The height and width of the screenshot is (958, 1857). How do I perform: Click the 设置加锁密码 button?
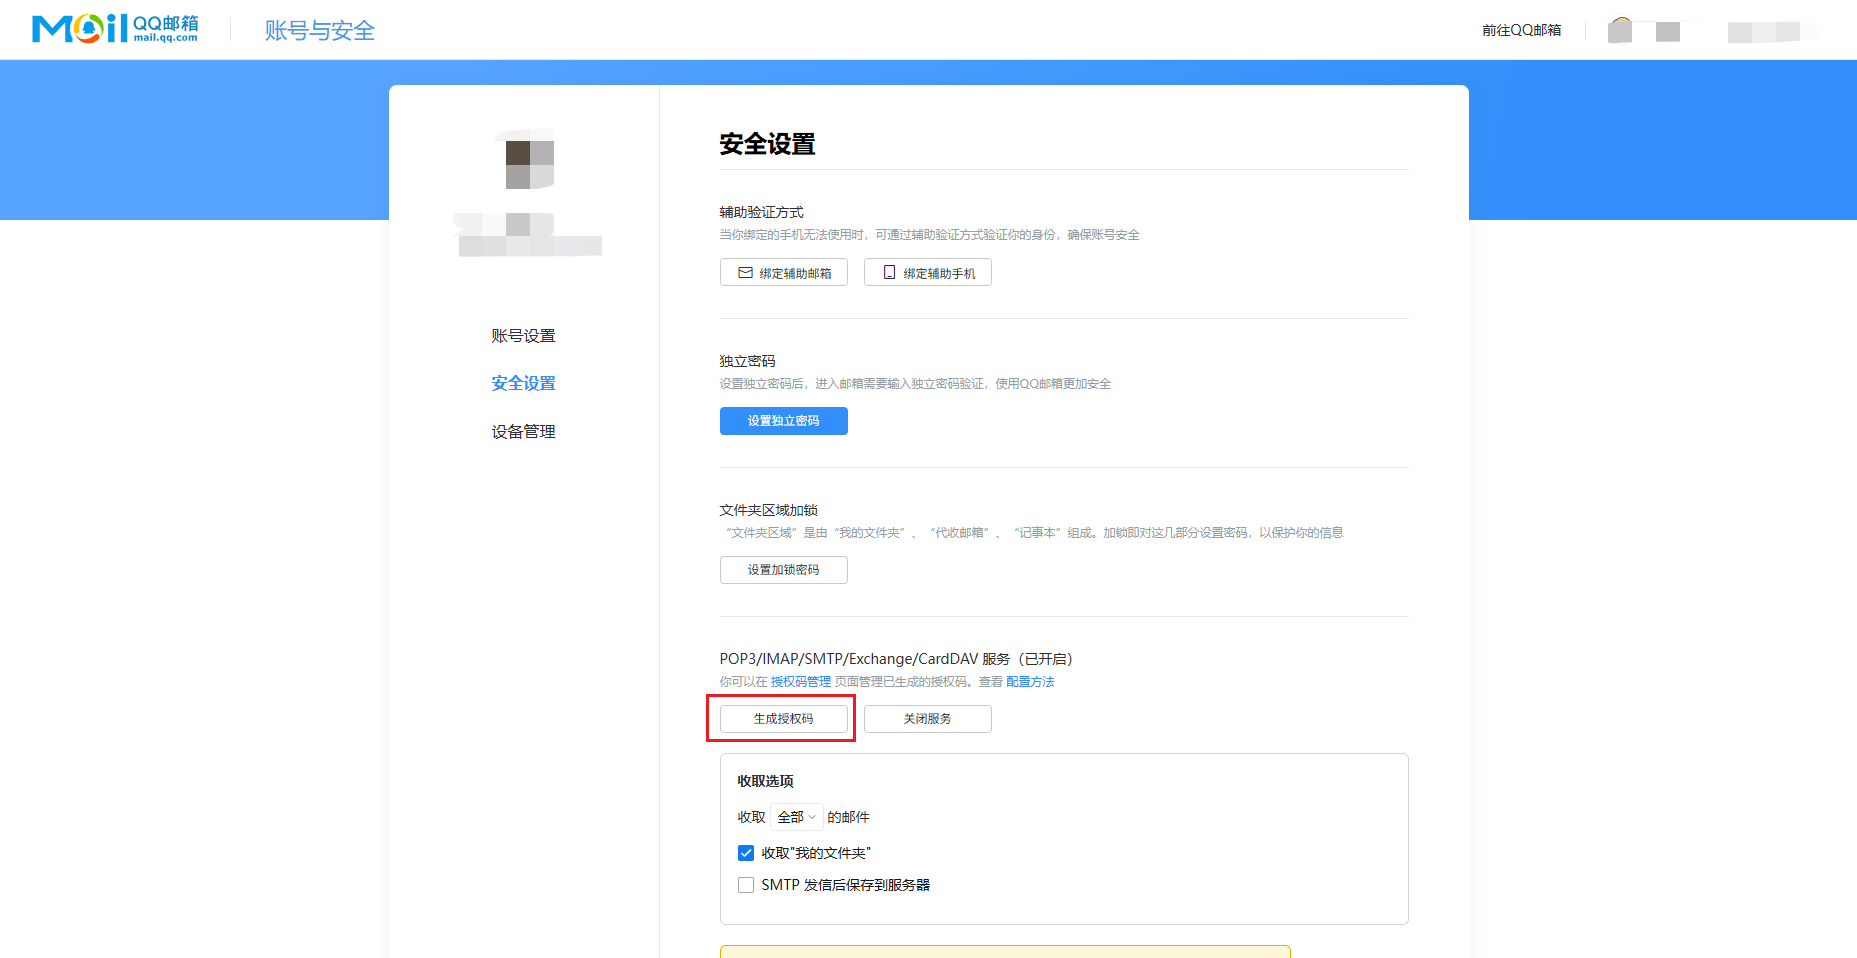(784, 570)
